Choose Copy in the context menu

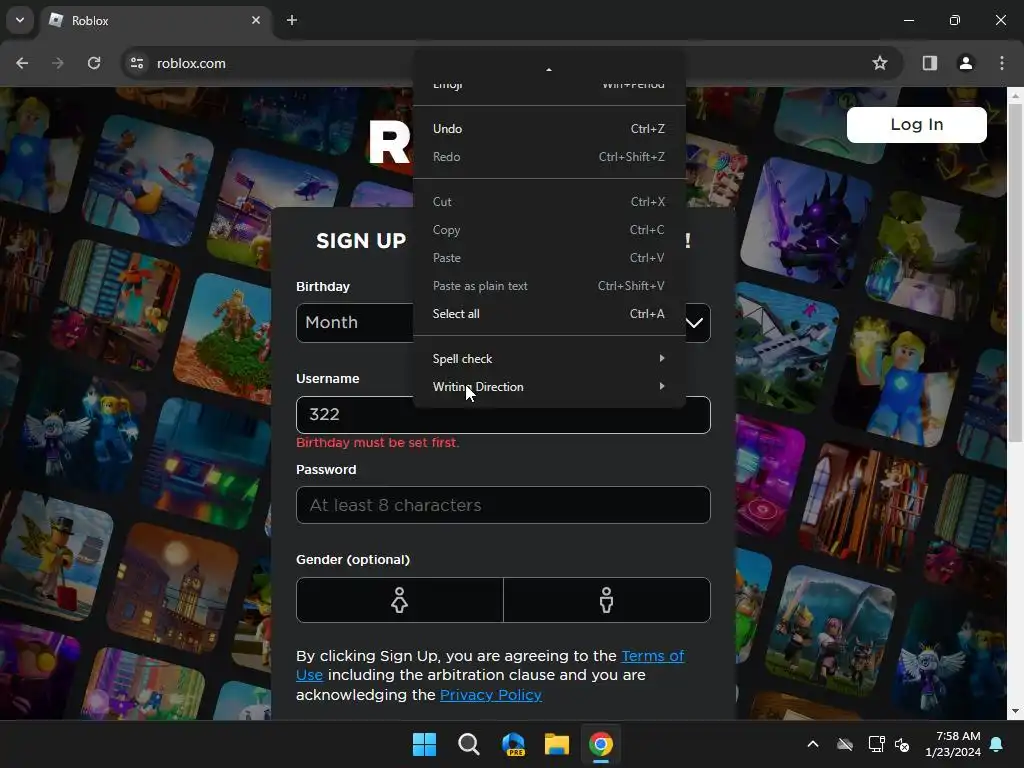pyautogui.click(x=549, y=230)
